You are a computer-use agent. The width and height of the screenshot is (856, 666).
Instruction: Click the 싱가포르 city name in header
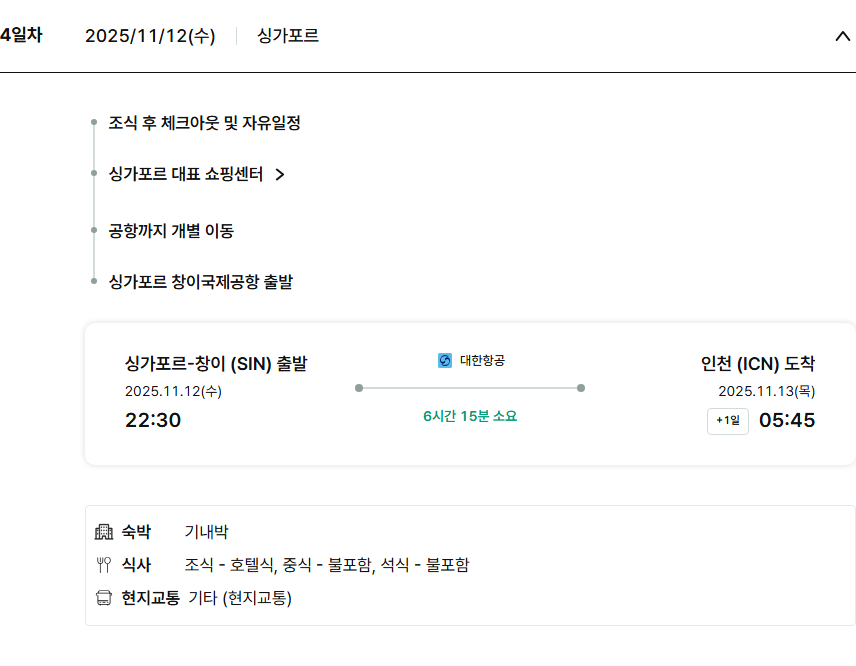pyautogui.click(x=288, y=36)
